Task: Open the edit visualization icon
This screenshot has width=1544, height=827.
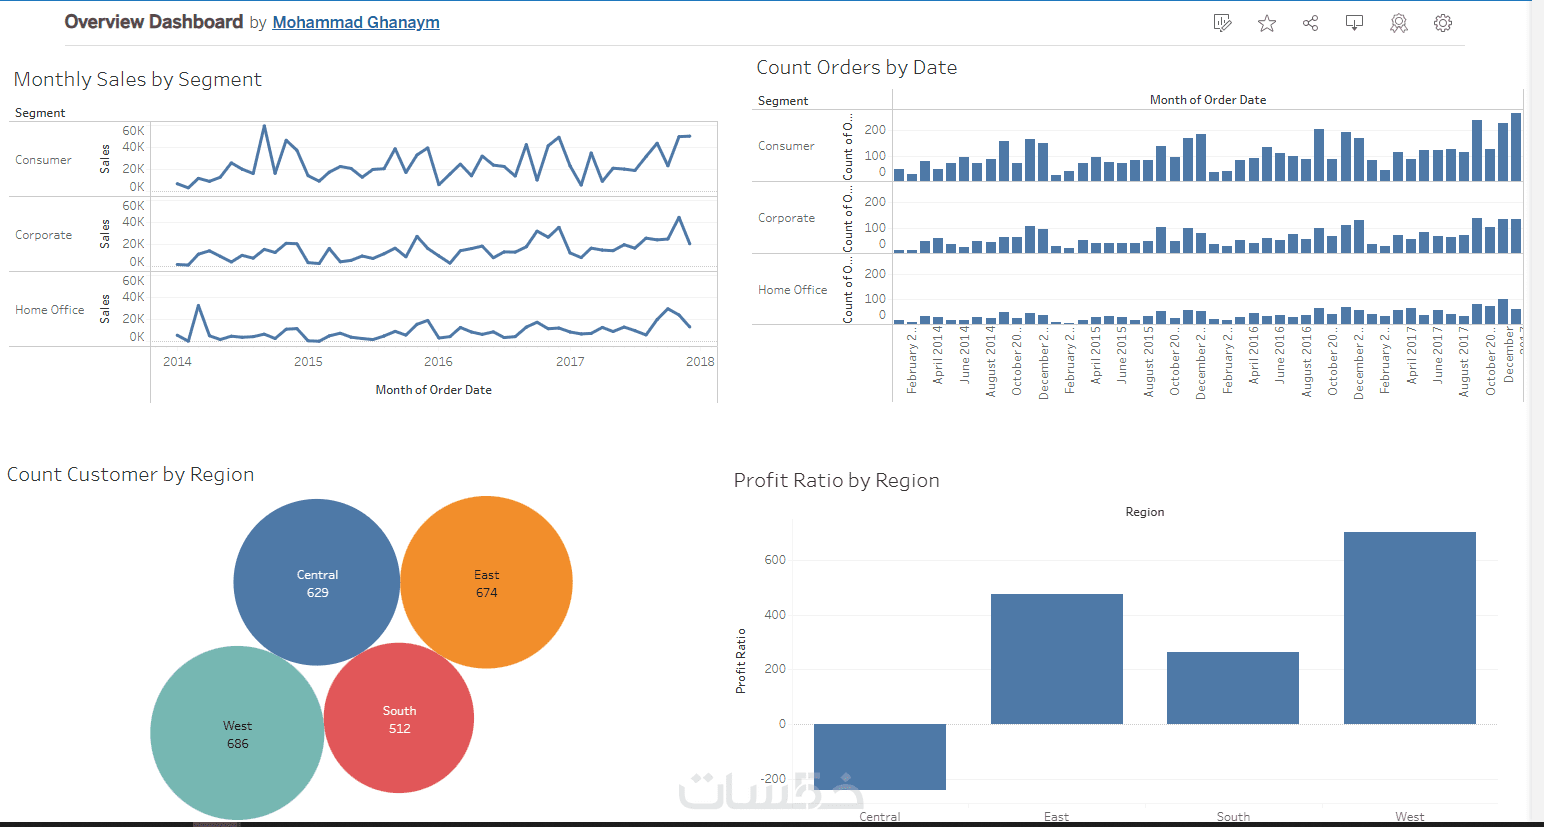Action: 1222,23
